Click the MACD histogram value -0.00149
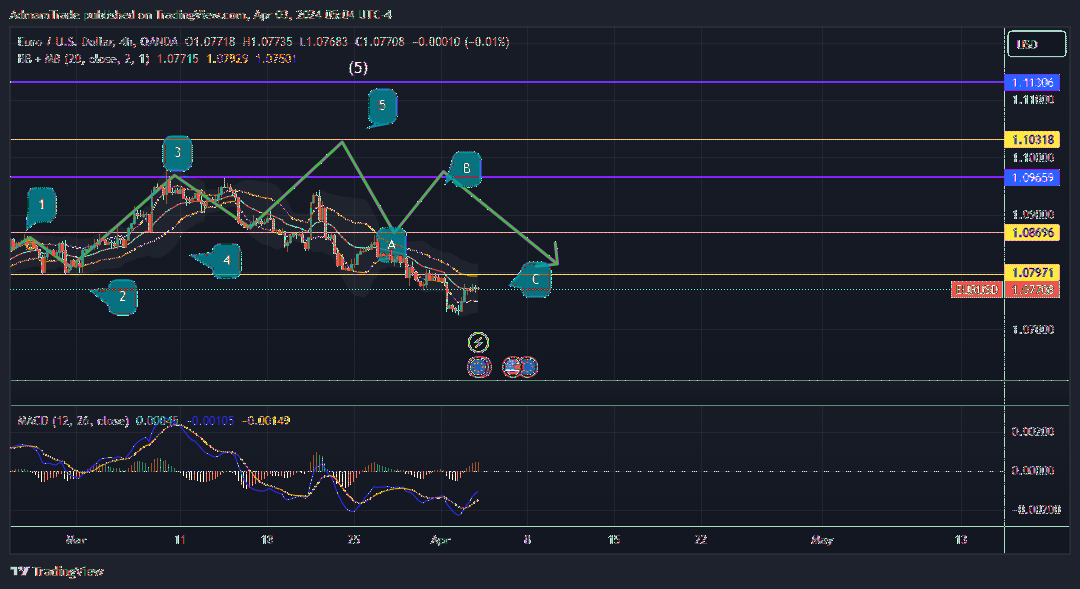This screenshot has width=1080, height=589. [266, 420]
